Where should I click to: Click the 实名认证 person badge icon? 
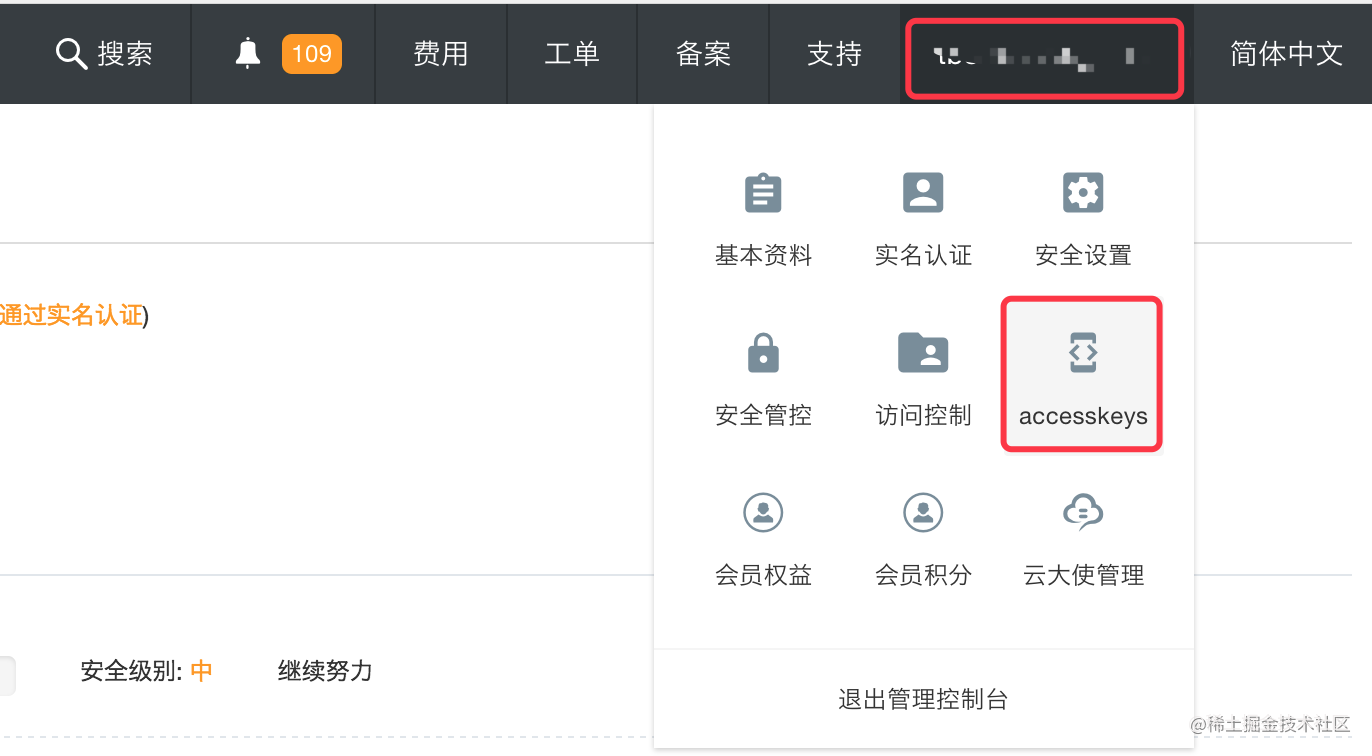923,192
